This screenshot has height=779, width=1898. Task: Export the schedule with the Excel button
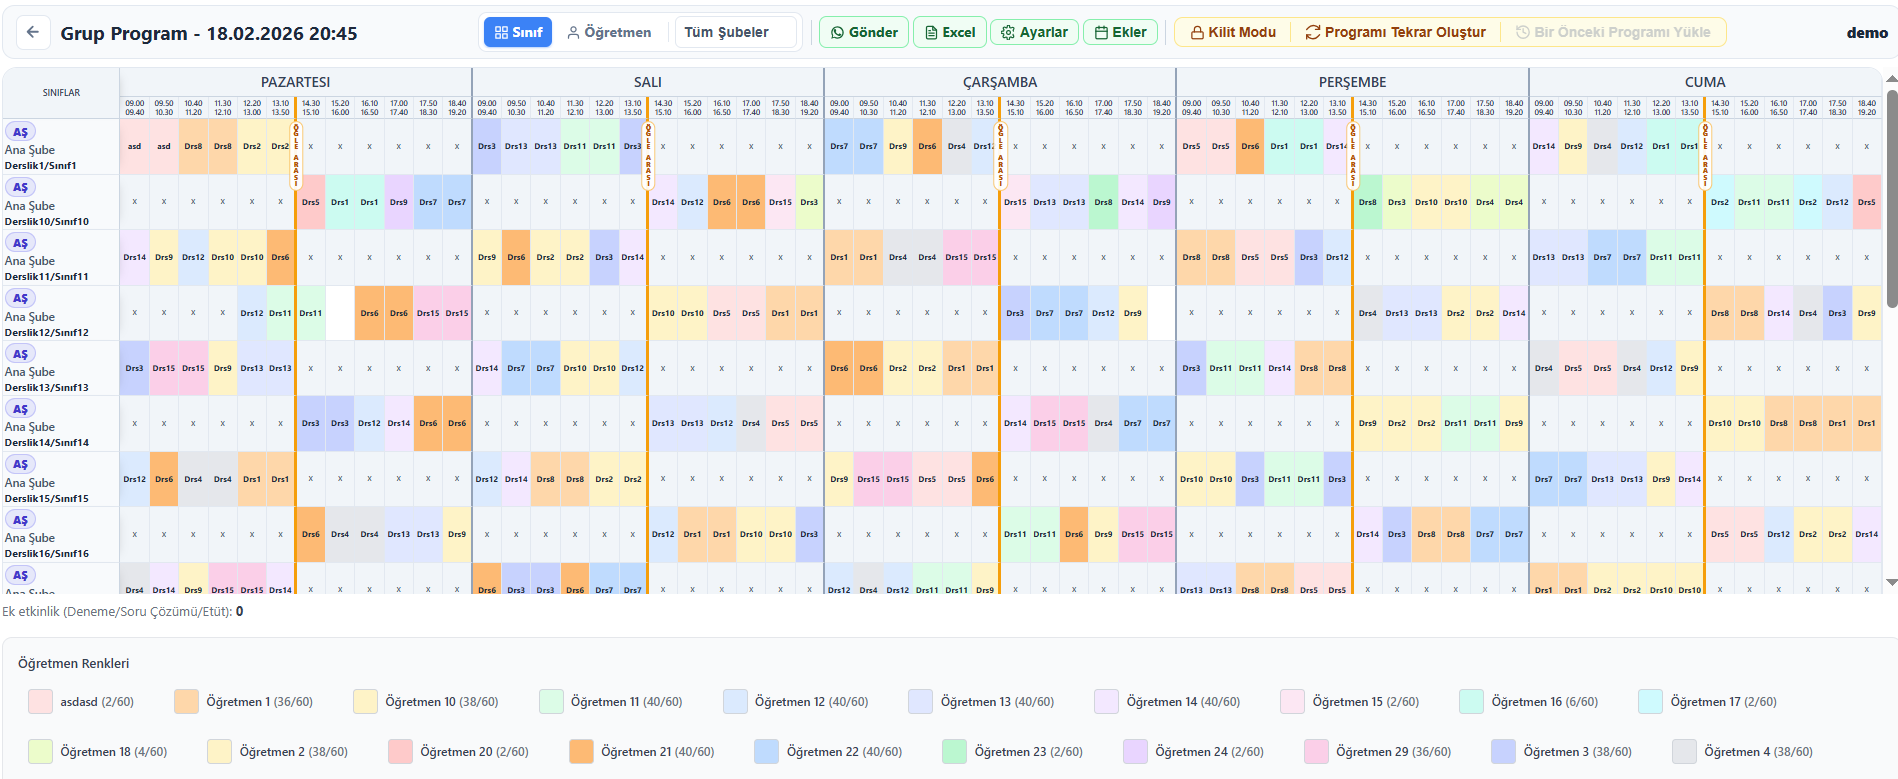950,32
